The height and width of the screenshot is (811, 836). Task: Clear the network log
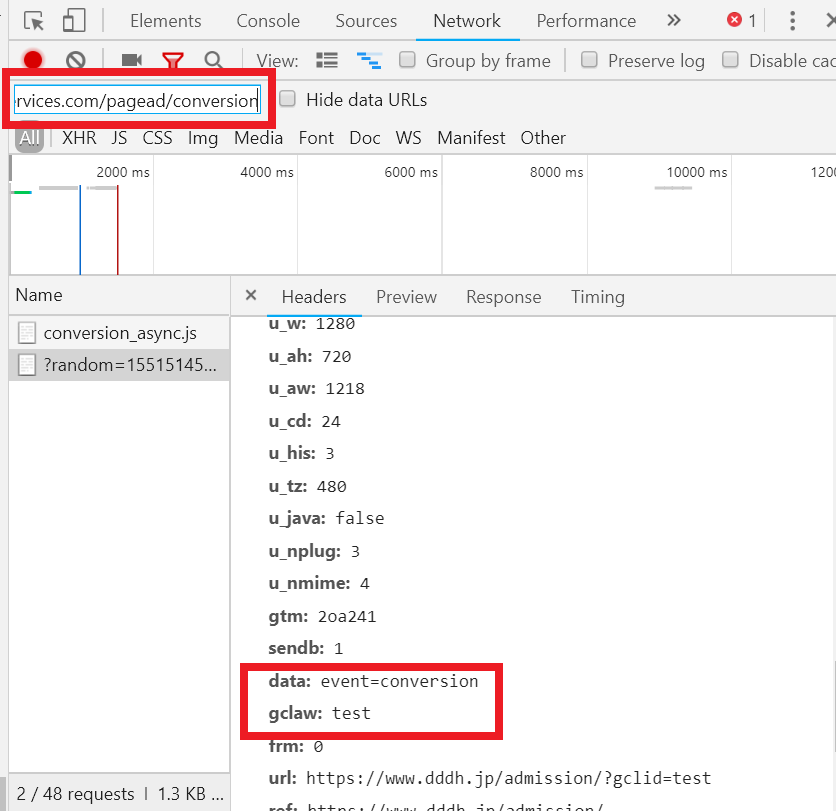pos(75,61)
